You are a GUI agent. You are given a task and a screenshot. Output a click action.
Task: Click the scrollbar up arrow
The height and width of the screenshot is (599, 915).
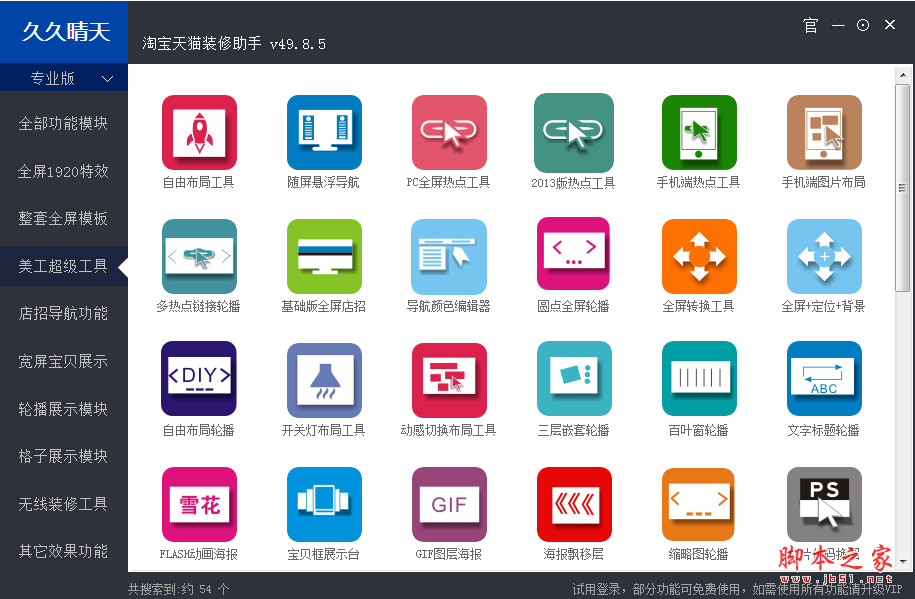(x=903, y=75)
